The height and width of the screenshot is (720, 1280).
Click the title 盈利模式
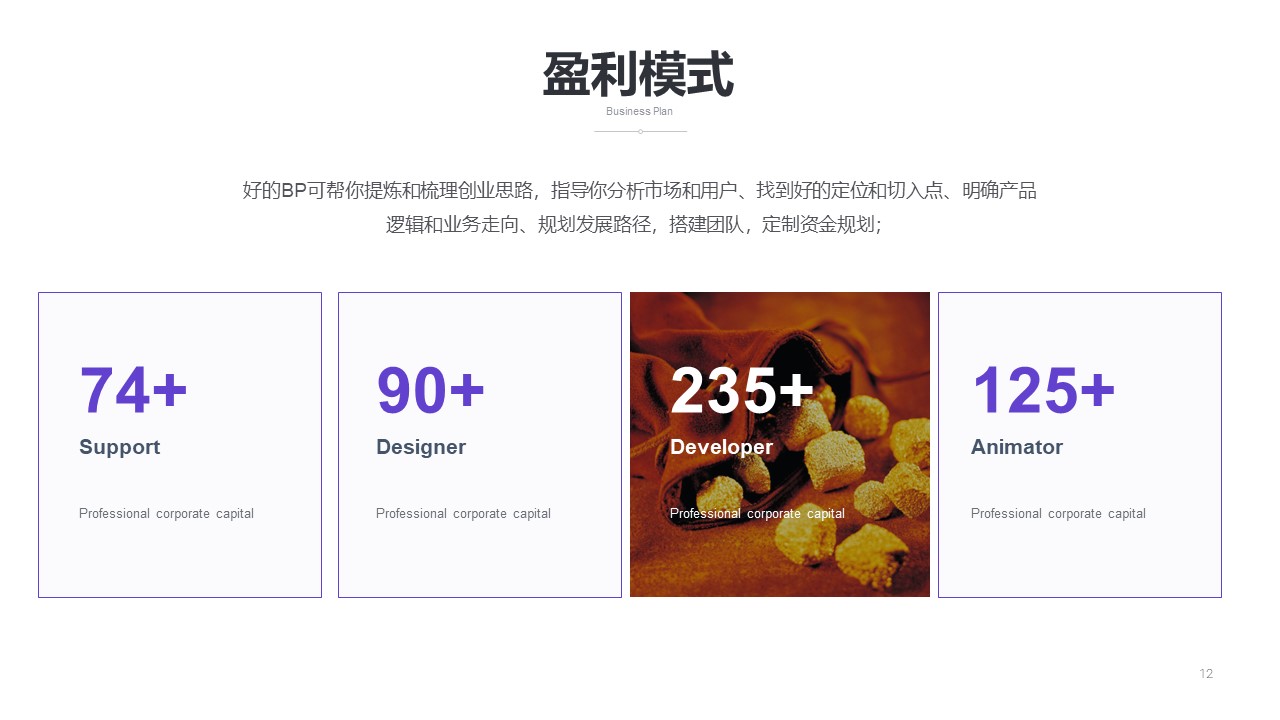pos(639,75)
